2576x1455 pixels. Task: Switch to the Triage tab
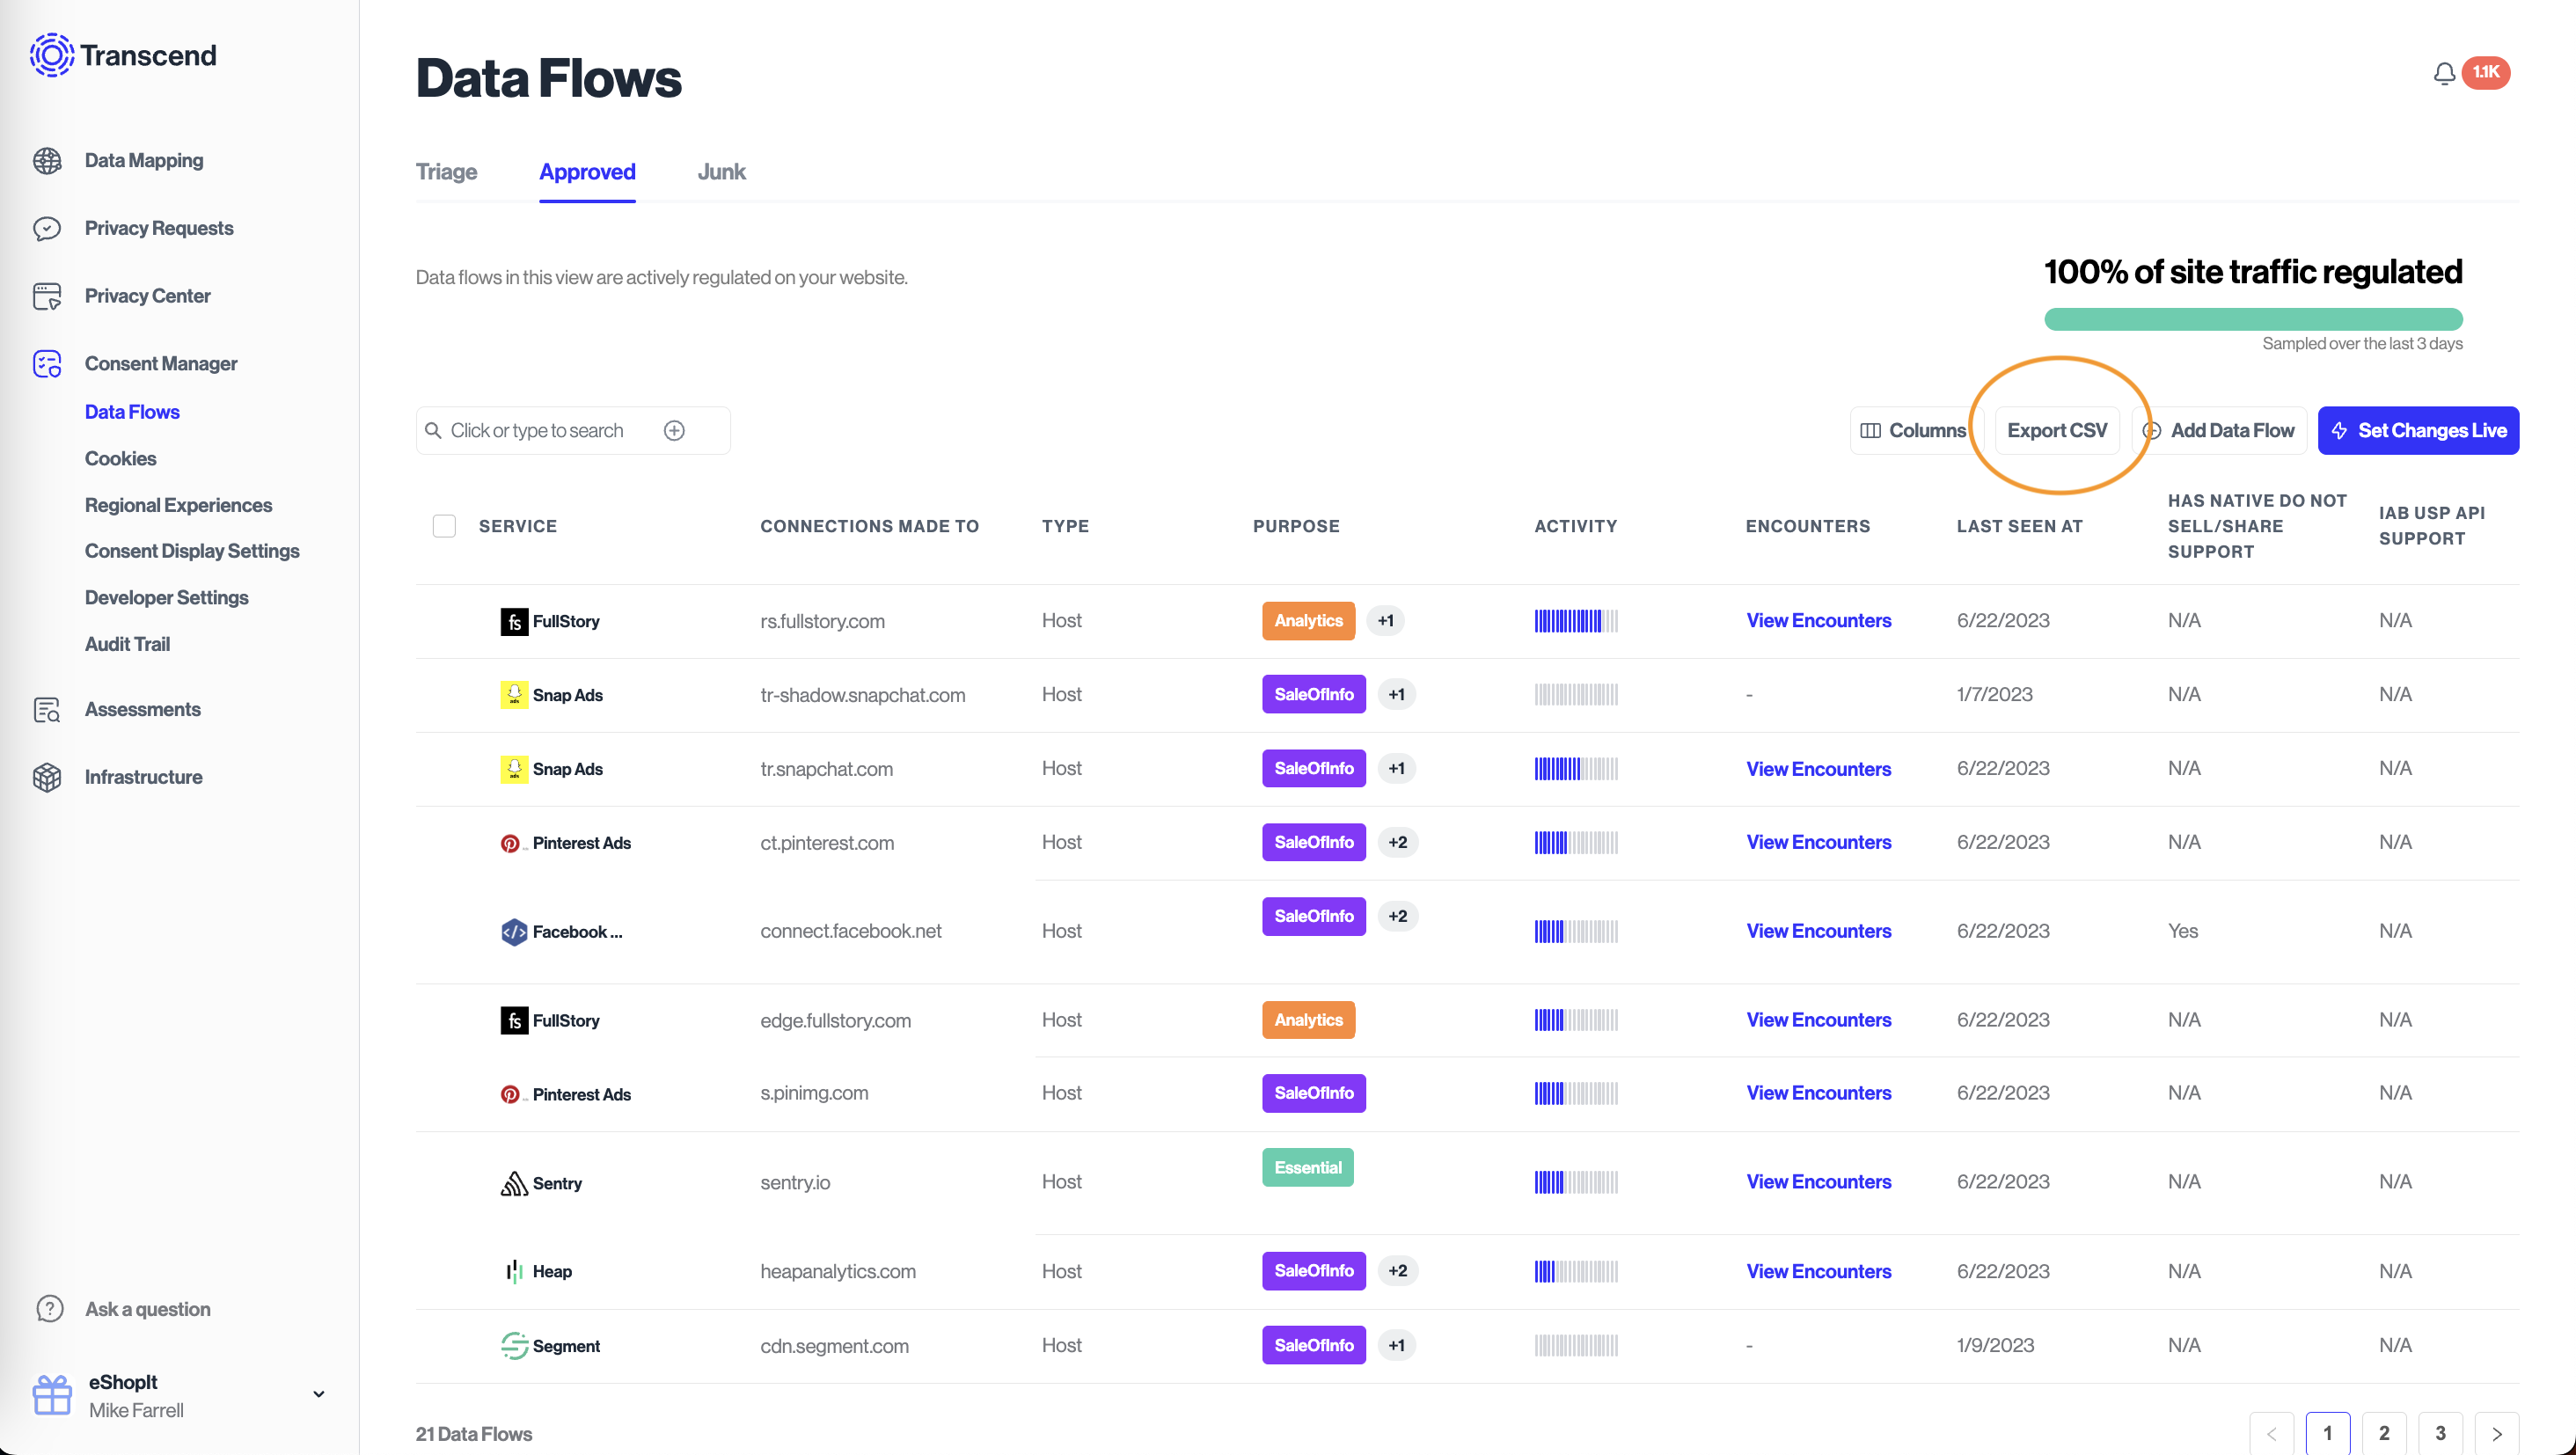[446, 172]
